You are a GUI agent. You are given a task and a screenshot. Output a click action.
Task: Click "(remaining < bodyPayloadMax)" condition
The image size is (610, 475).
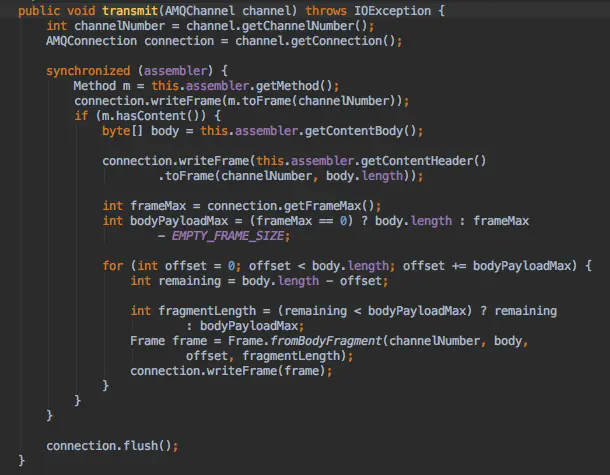tap(375, 311)
